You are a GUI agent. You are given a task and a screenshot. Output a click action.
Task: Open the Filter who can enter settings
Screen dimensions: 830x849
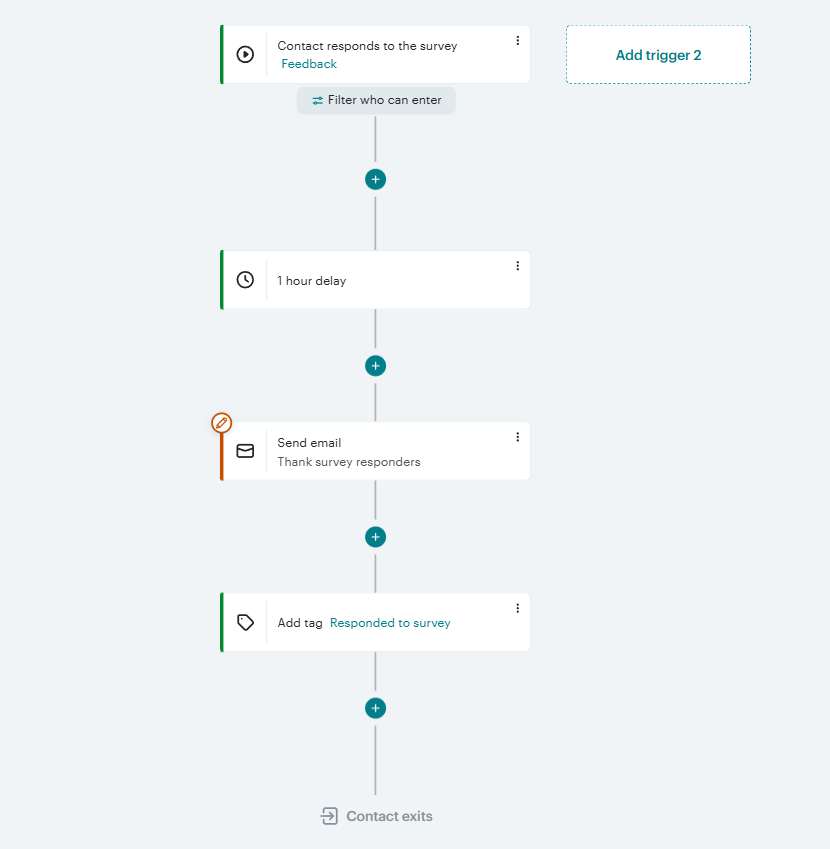(375, 100)
